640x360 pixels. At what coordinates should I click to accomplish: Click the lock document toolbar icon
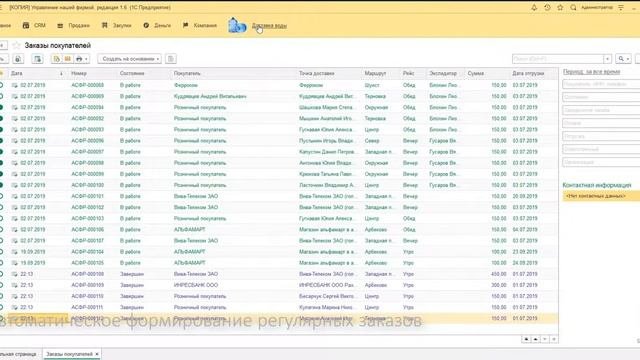18,59
